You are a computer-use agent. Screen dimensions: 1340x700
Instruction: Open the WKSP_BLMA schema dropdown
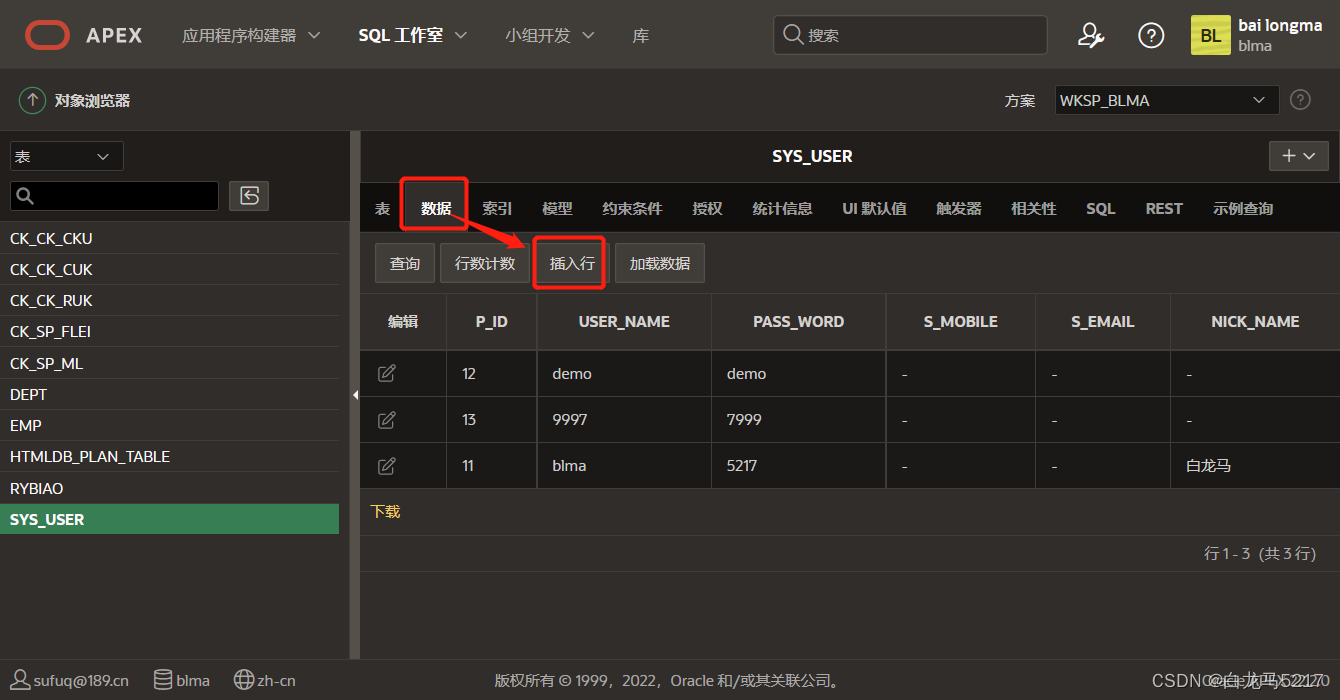[x=1167, y=100]
